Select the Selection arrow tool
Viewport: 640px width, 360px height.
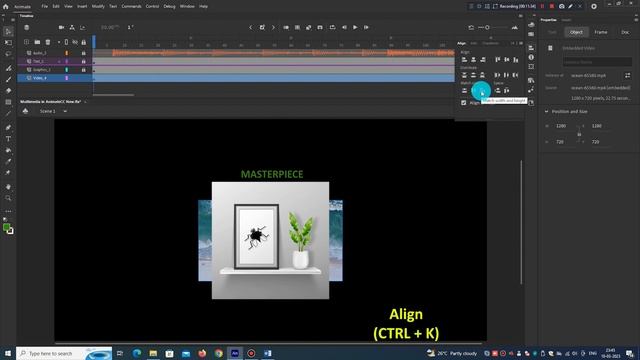pos(9,31)
